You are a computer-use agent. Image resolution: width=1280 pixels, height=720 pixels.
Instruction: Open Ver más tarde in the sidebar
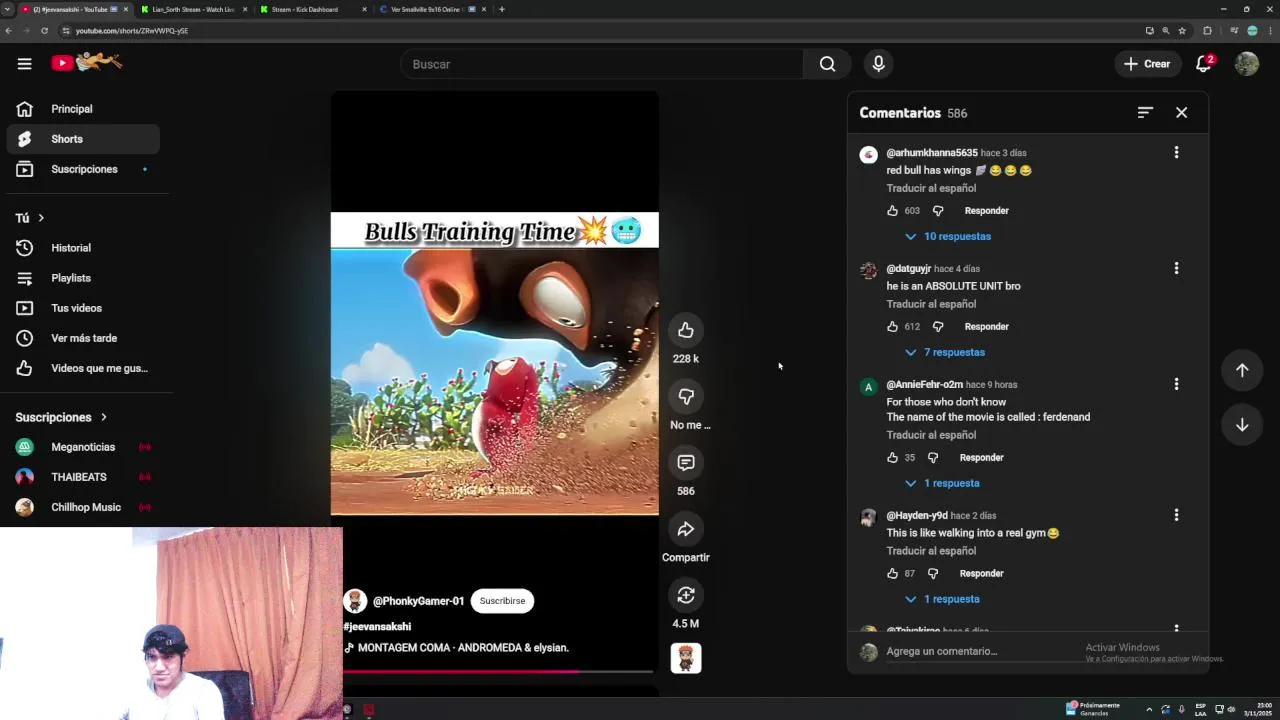point(83,338)
